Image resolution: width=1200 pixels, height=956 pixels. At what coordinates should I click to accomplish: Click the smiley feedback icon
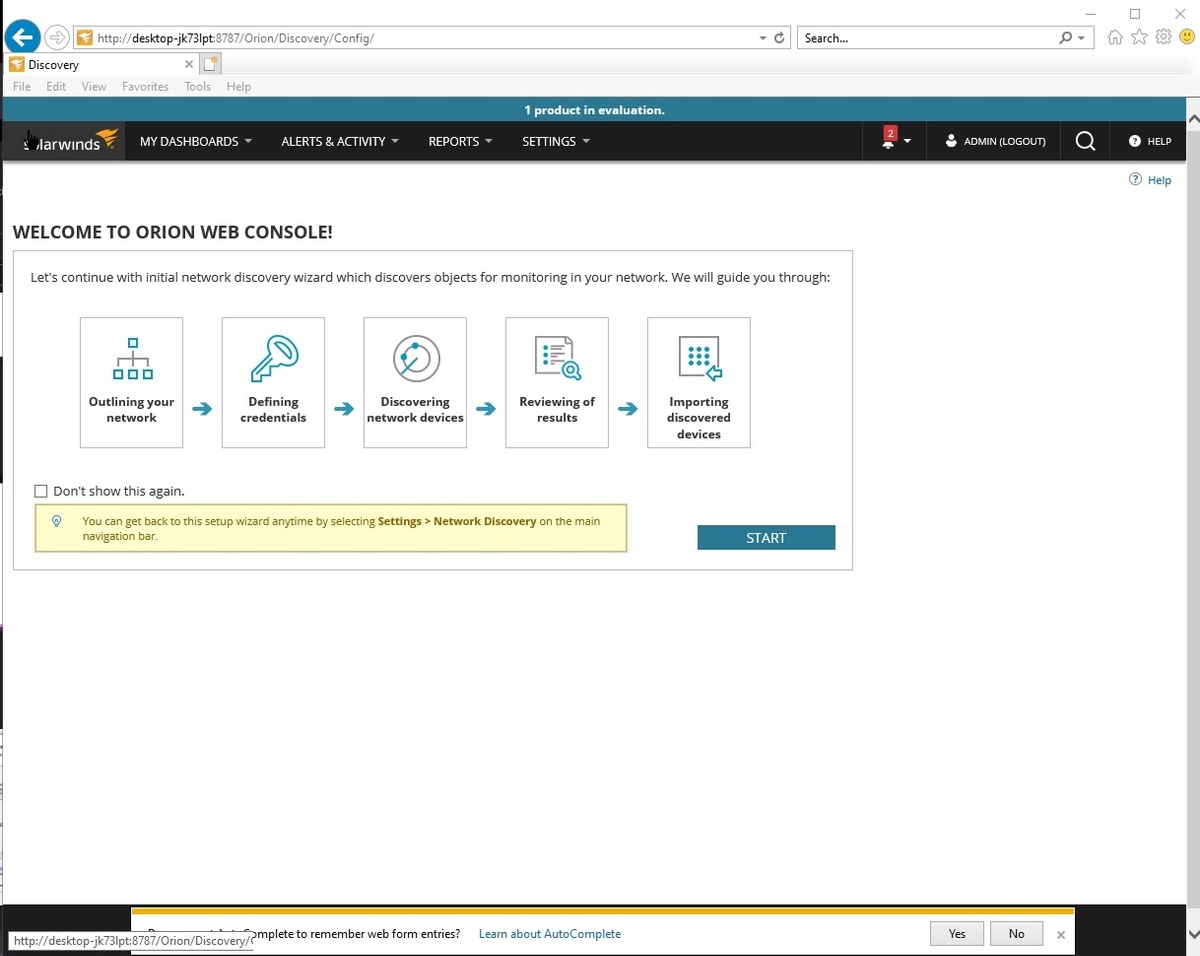click(1186, 37)
